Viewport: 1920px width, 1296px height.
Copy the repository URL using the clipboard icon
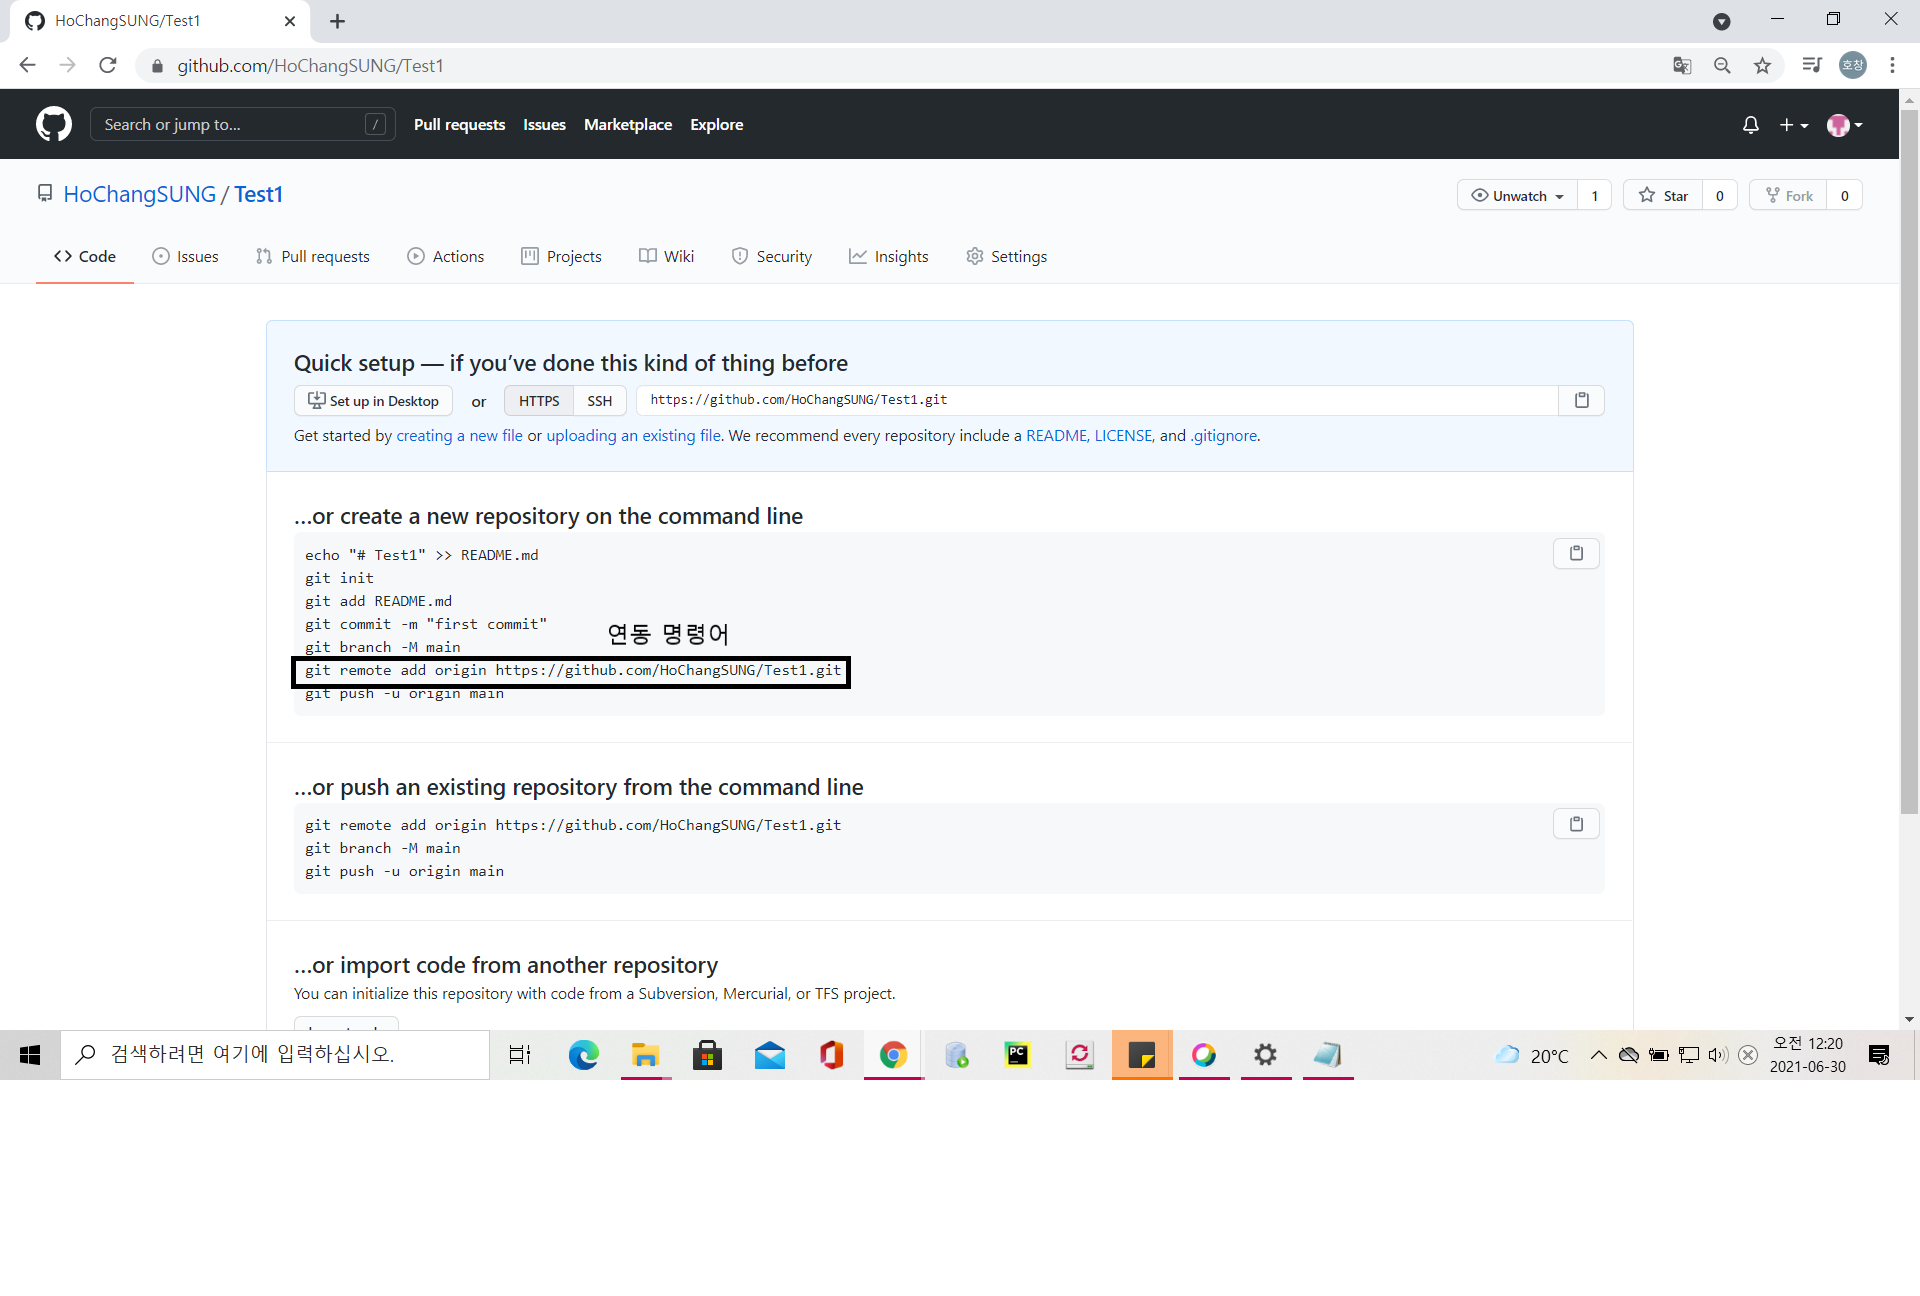point(1581,400)
